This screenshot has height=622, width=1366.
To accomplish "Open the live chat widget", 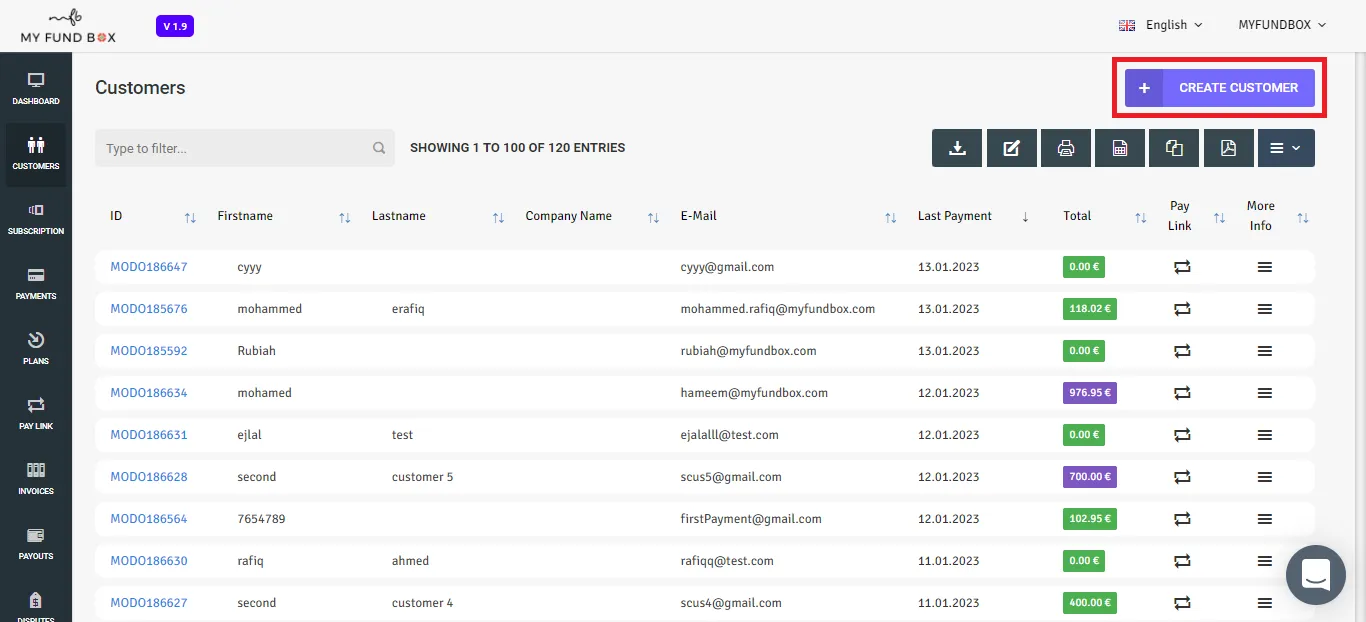I will (1316, 575).
